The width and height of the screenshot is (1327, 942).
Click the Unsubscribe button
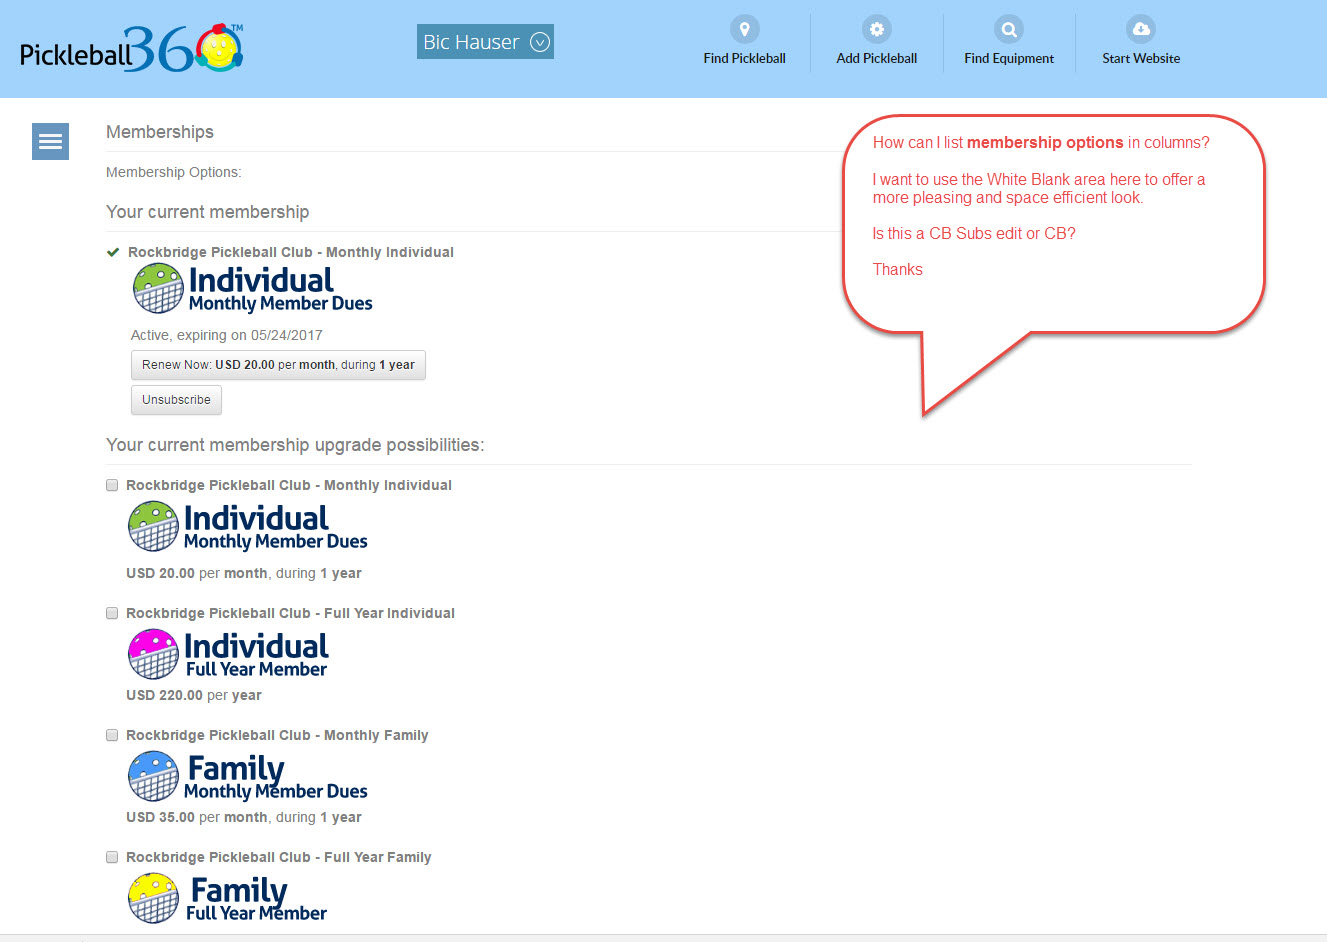click(176, 400)
